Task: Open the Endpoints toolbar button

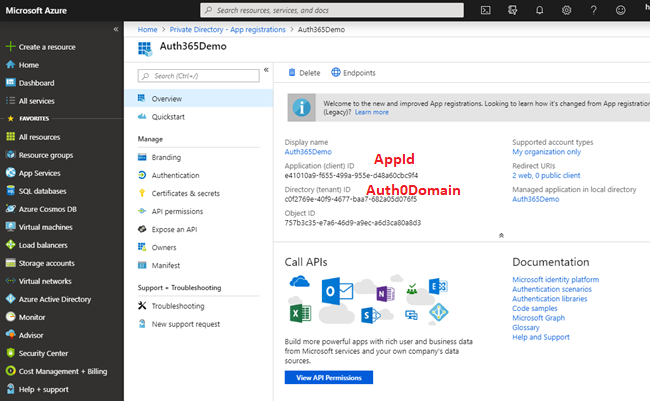Action: coord(353,73)
